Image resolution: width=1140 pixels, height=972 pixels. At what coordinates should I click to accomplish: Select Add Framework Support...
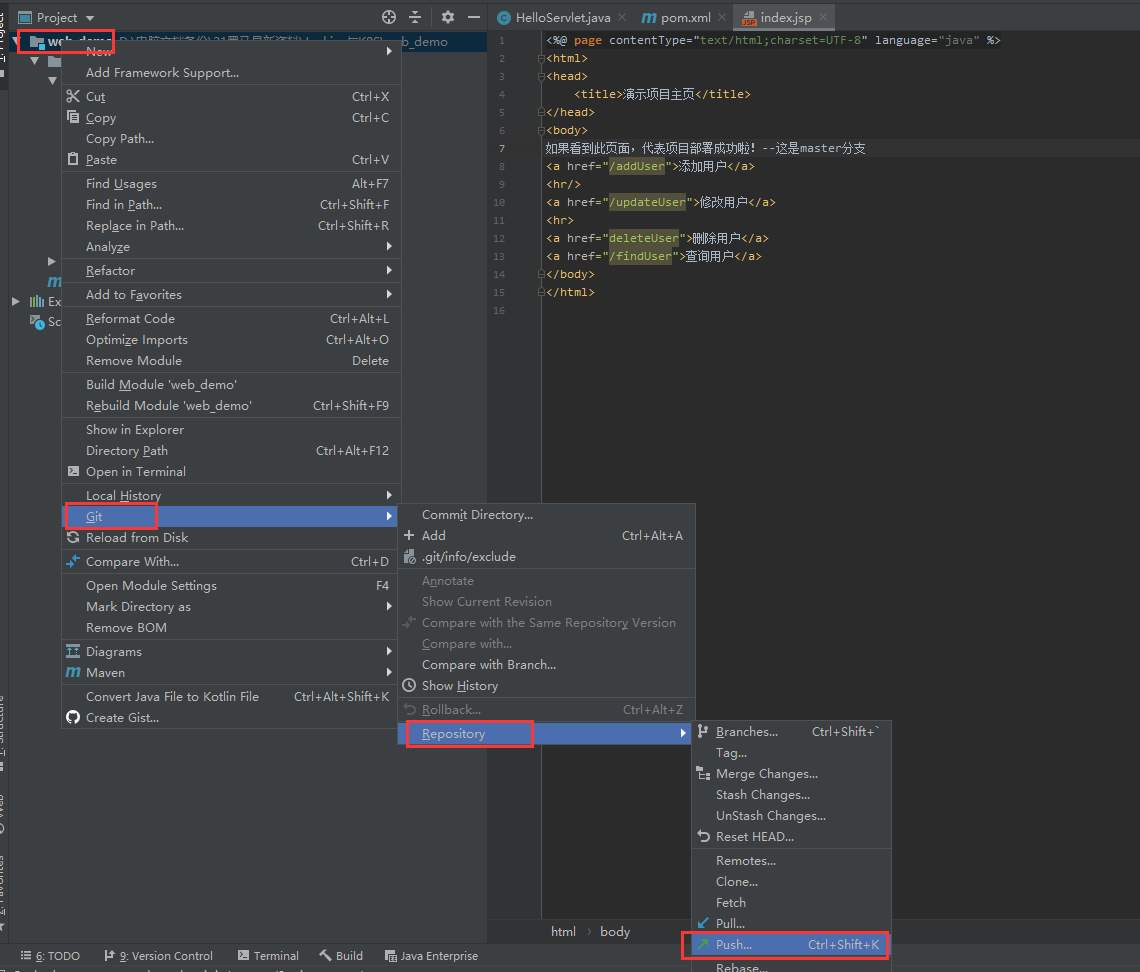[x=231, y=72]
